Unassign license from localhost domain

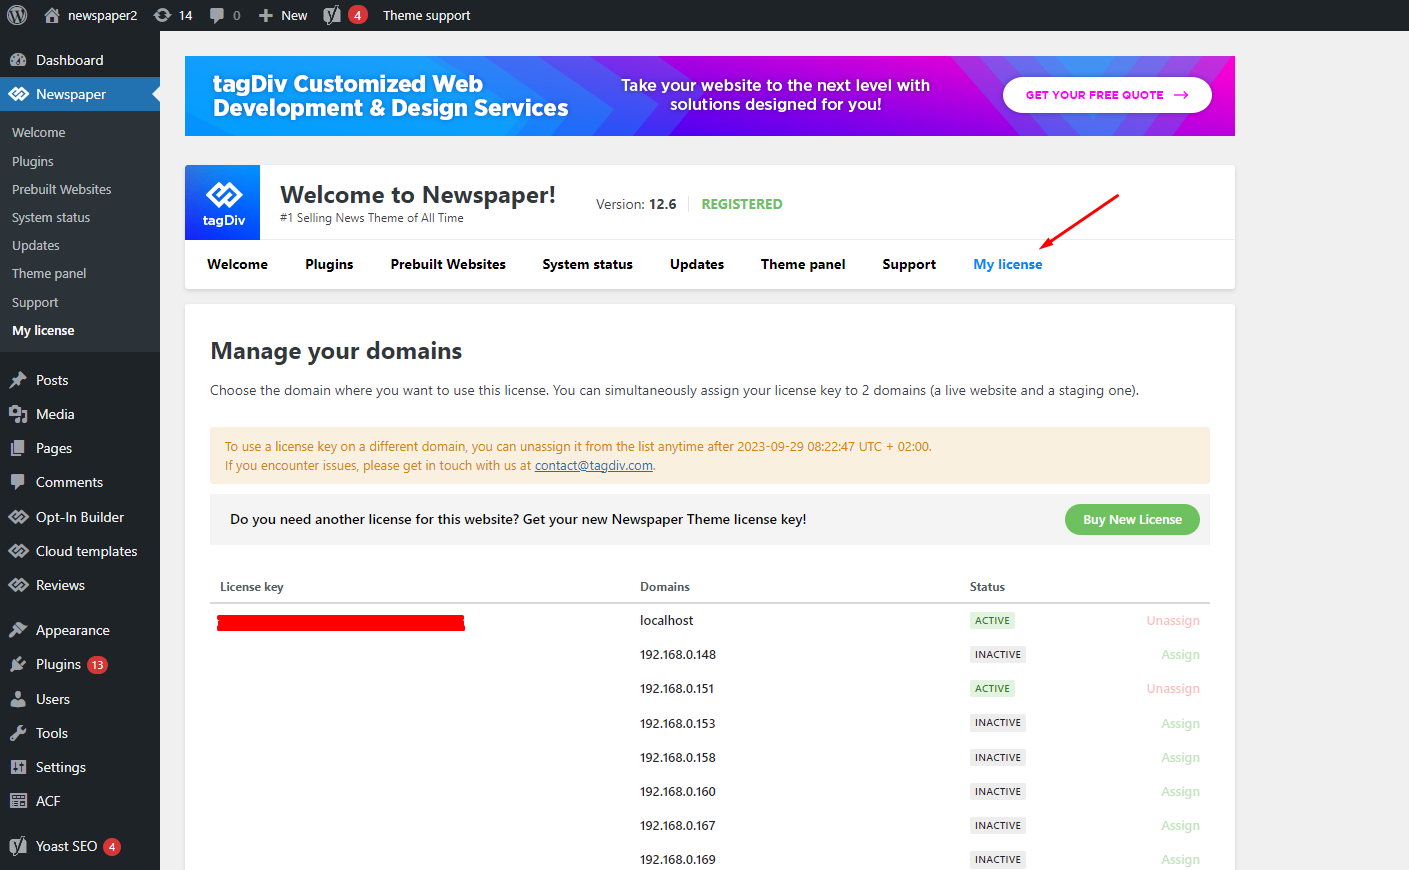[1173, 620]
